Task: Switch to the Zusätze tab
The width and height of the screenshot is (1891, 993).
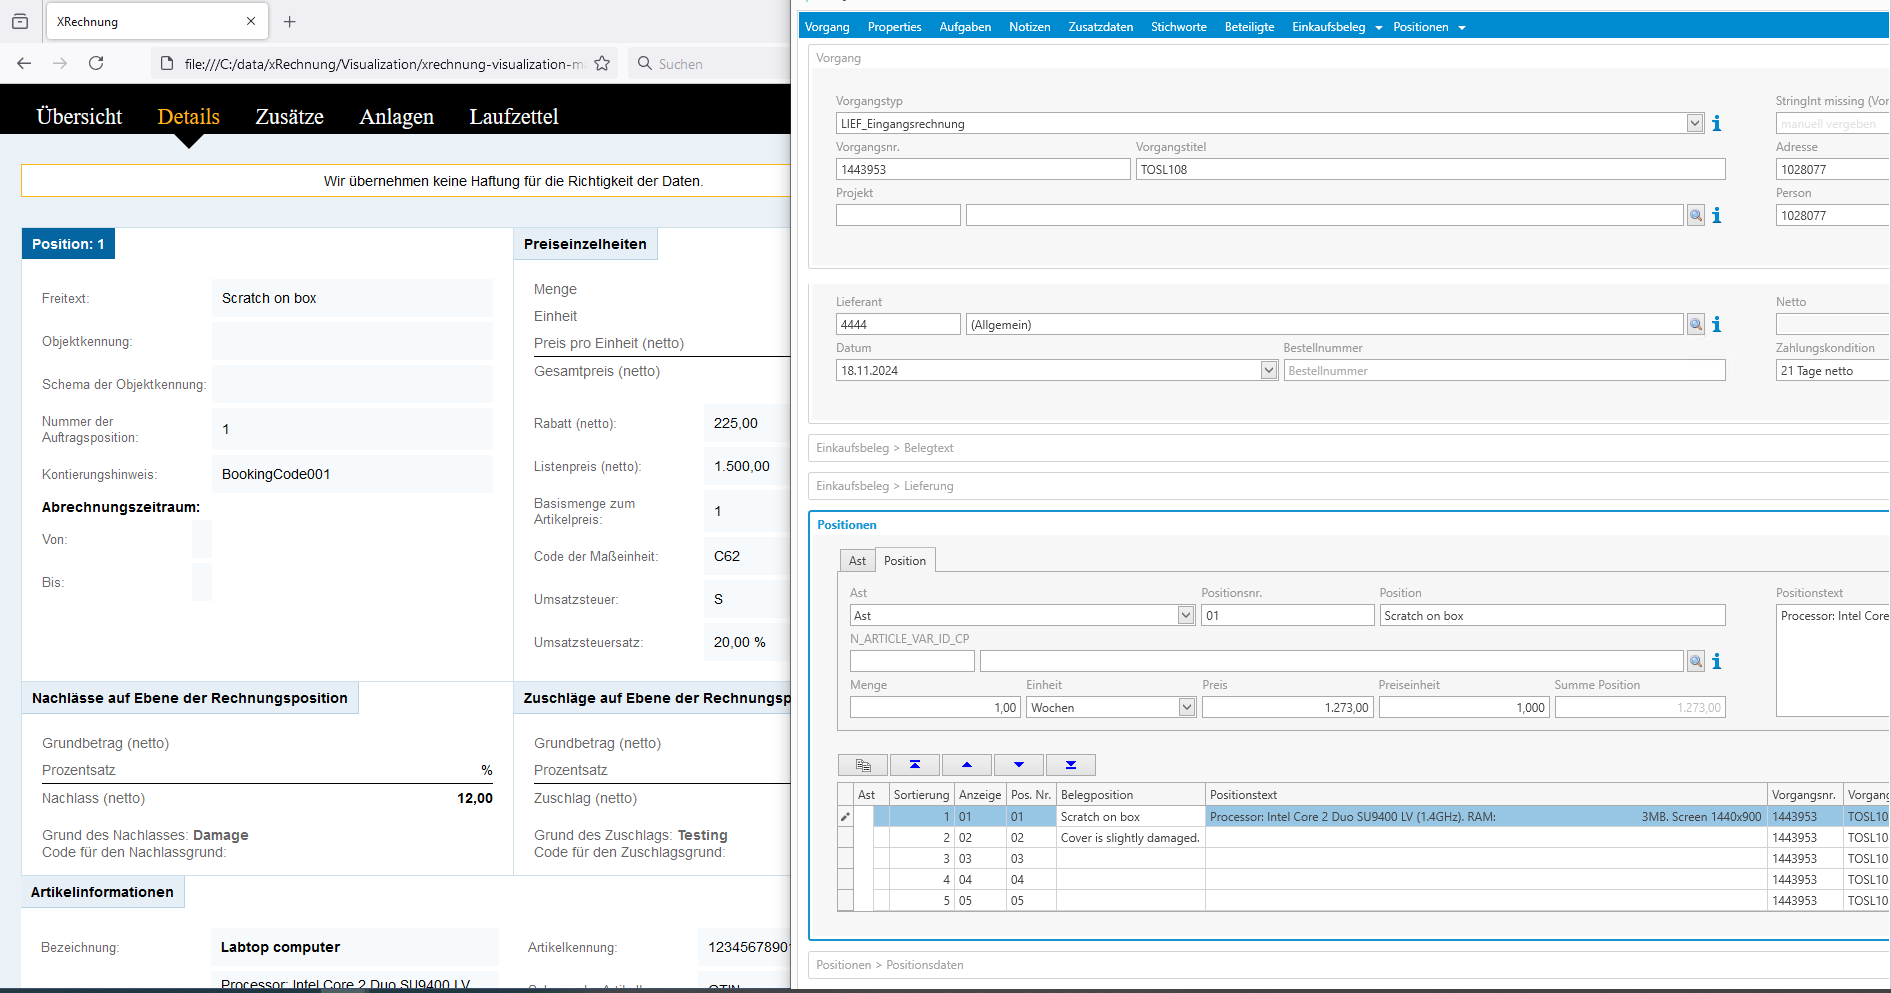Action: click(x=289, y=117)
